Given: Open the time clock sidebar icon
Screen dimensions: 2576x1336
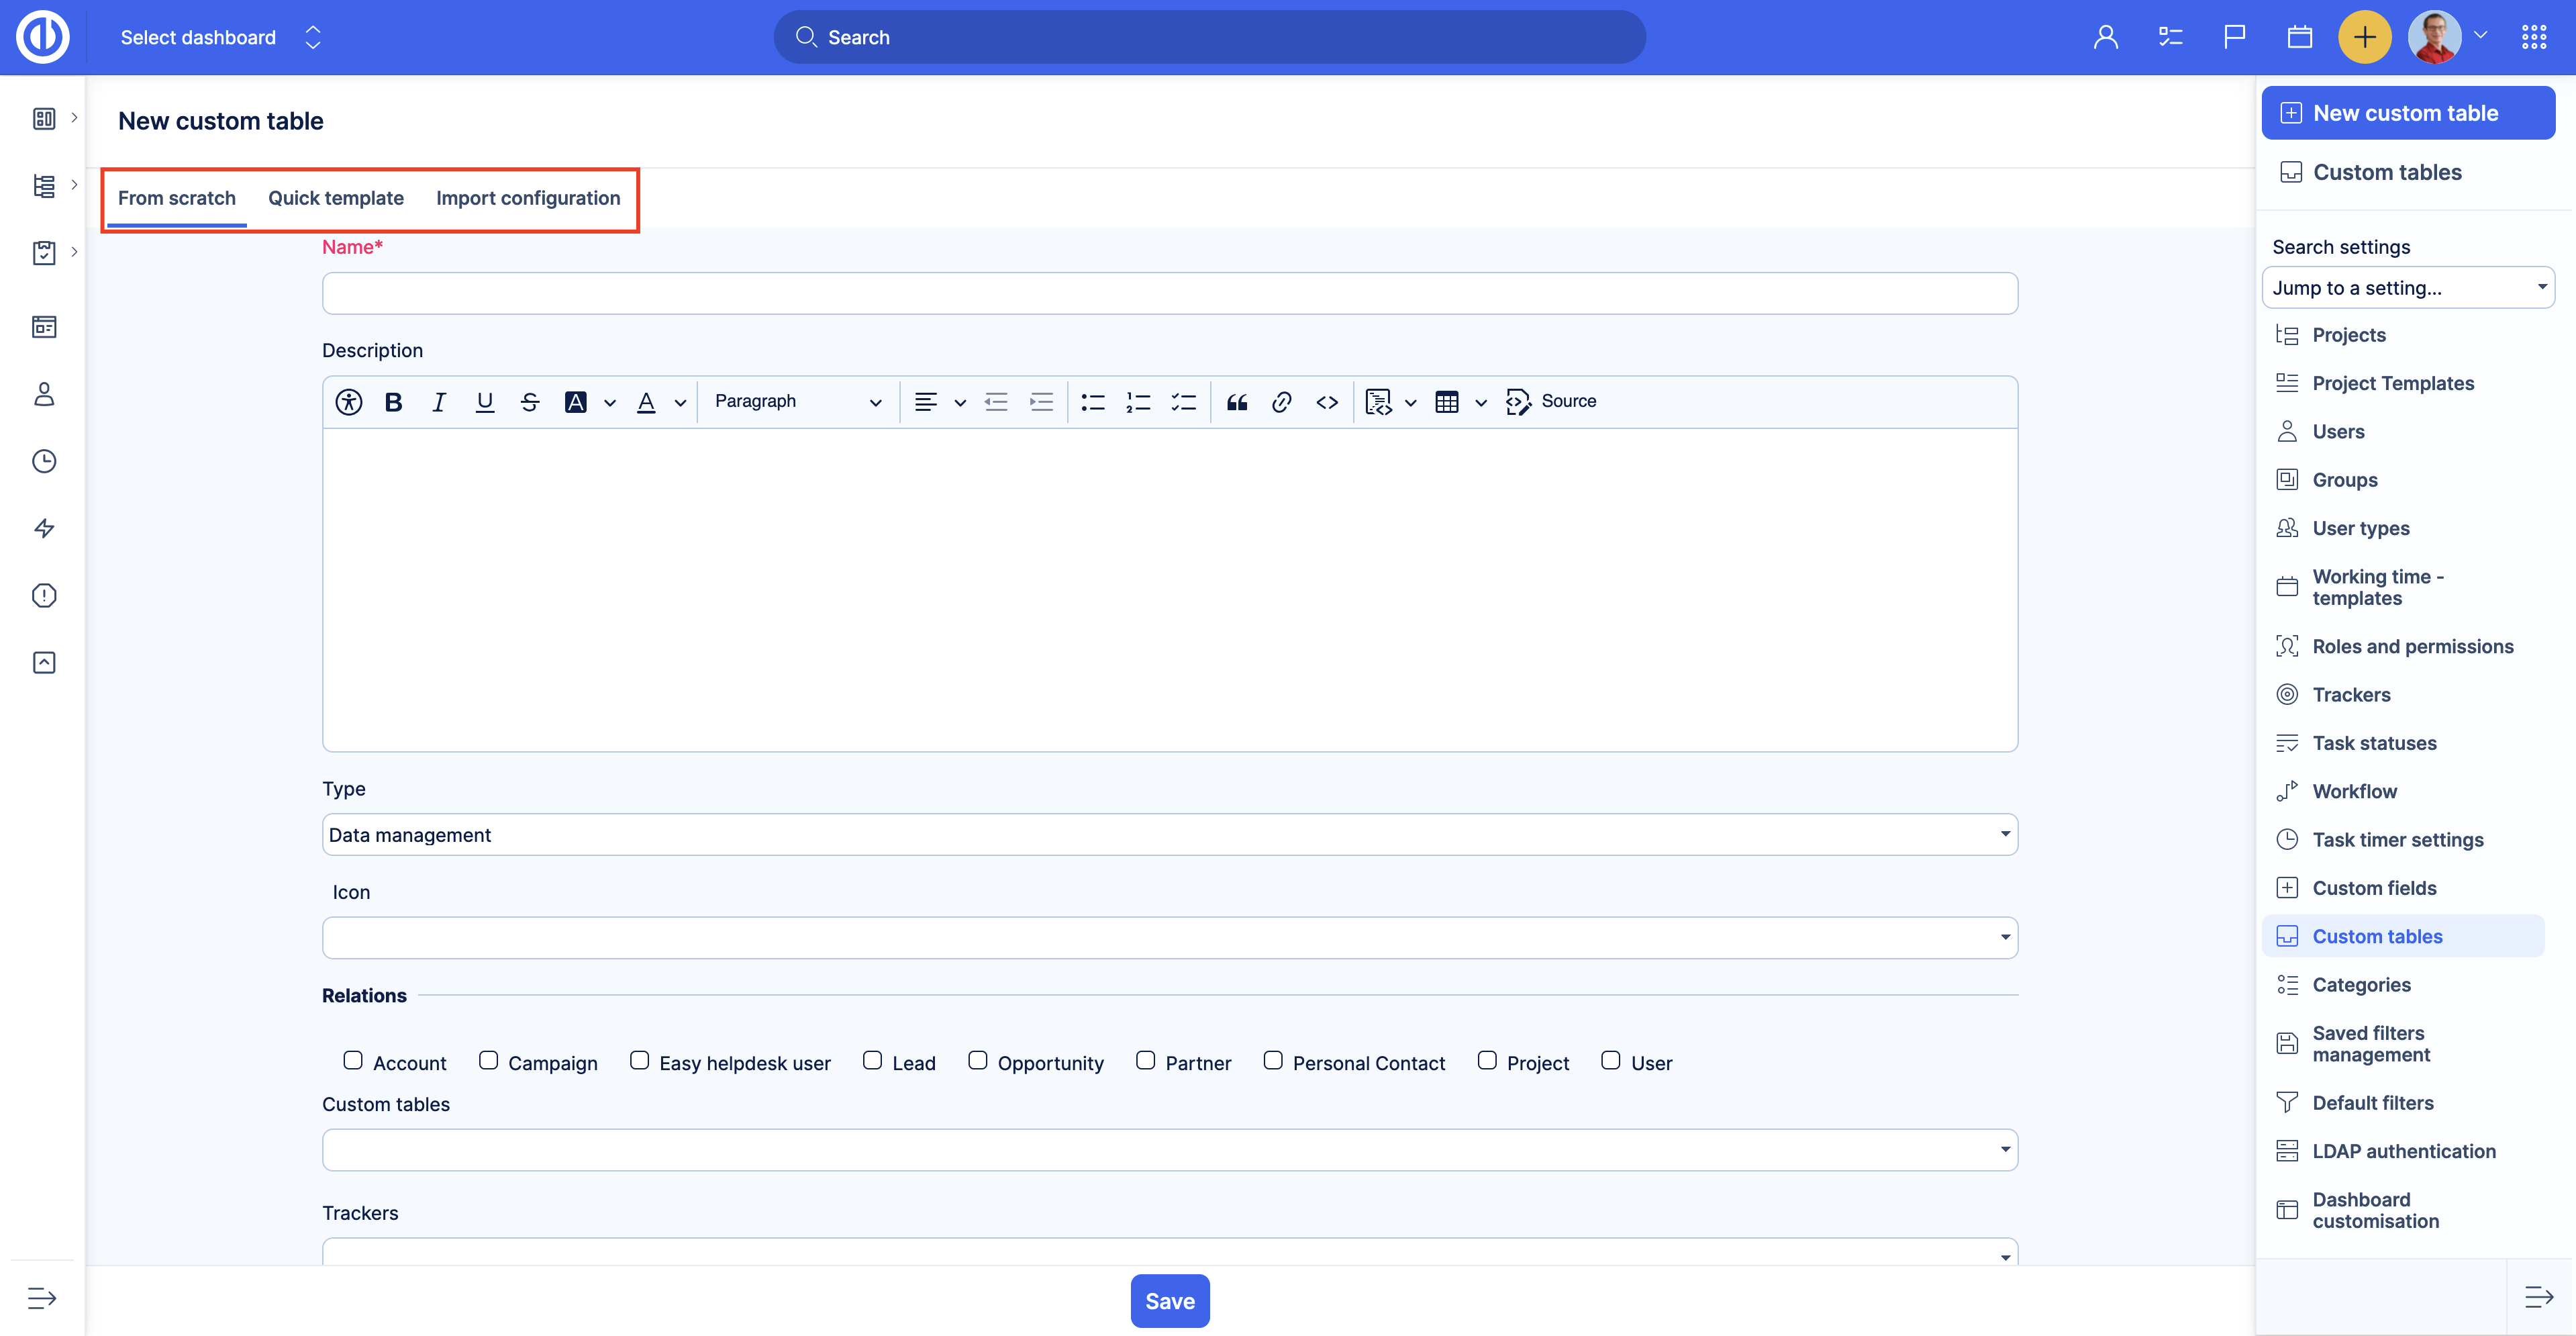Looking at the screenshot, I should click(x=44, y=461).
